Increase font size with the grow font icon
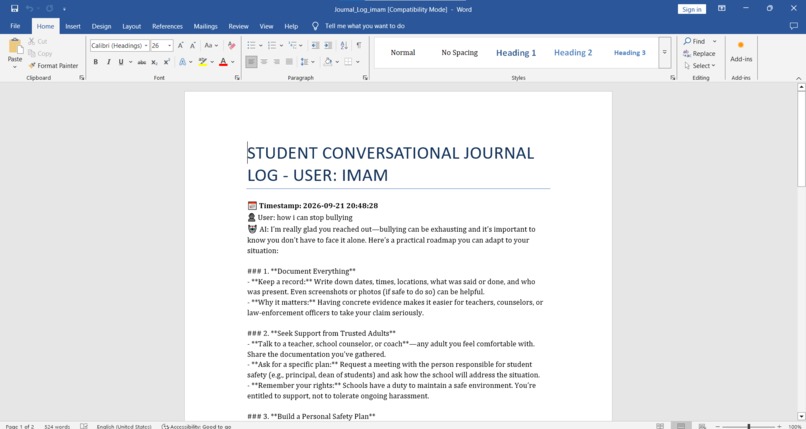The width and height of the screenshot is (806, 429). (x=181, y=46)
